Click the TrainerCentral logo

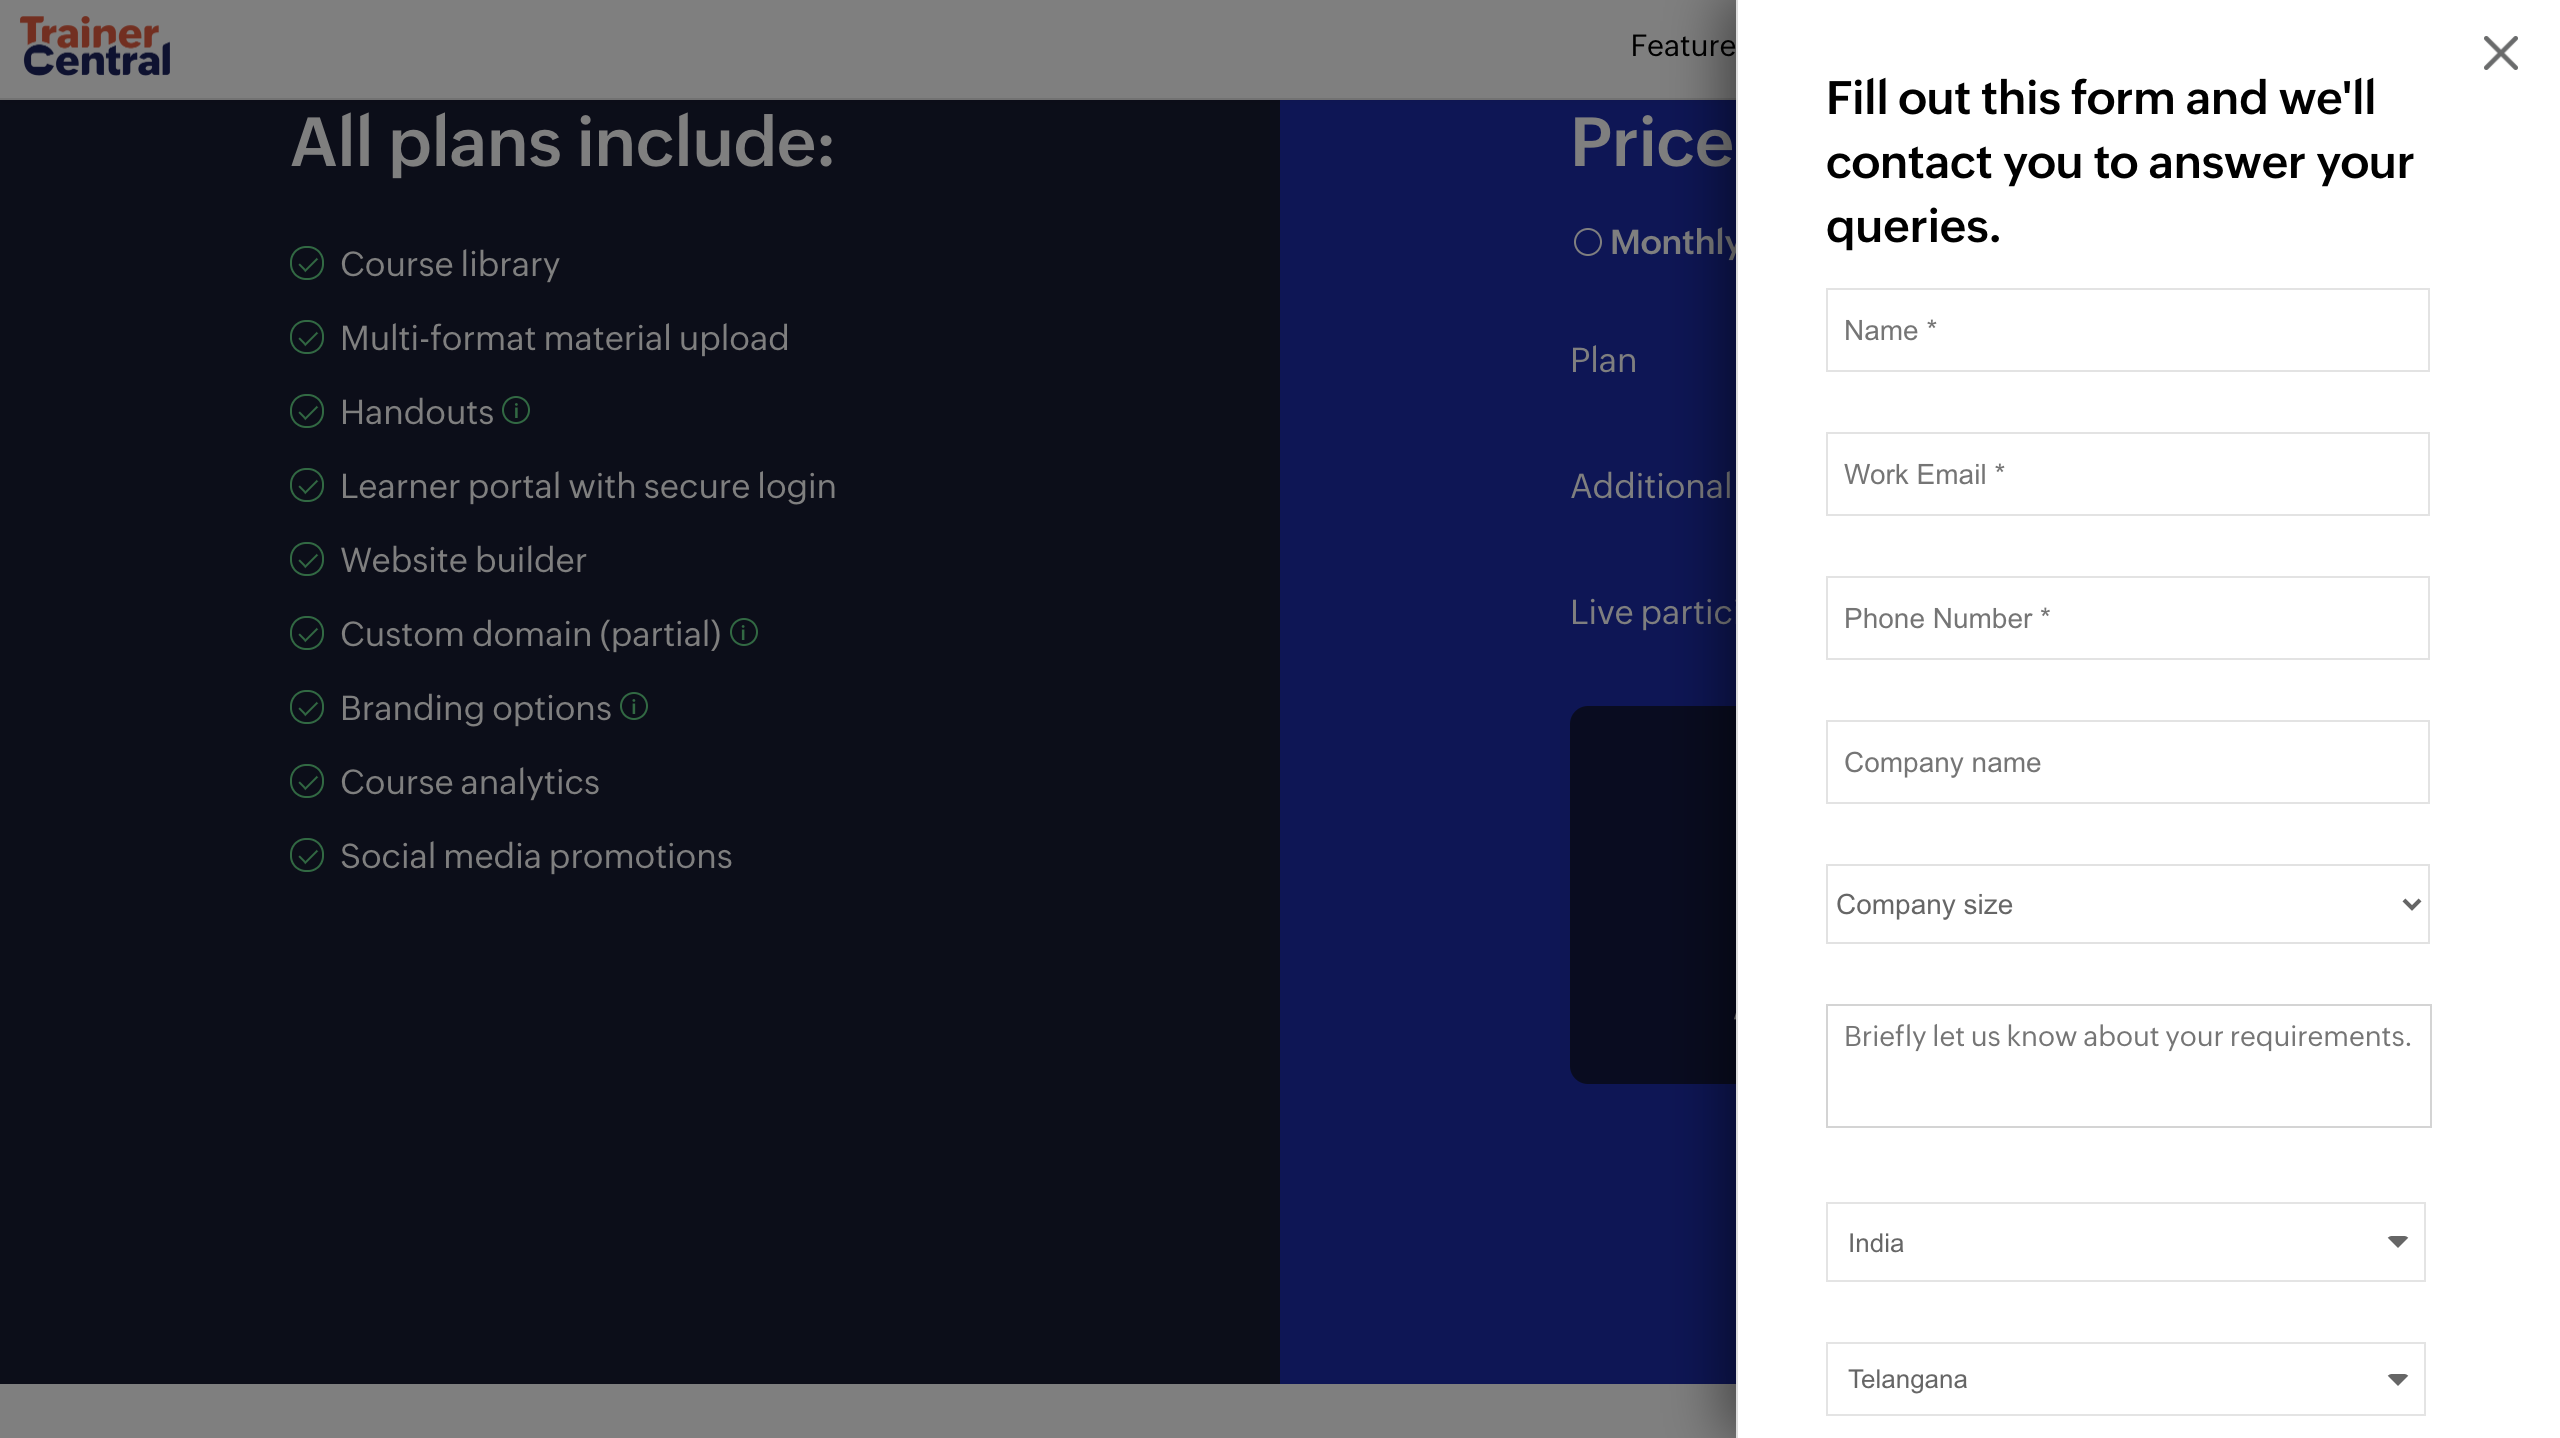(x=96, y=47)
